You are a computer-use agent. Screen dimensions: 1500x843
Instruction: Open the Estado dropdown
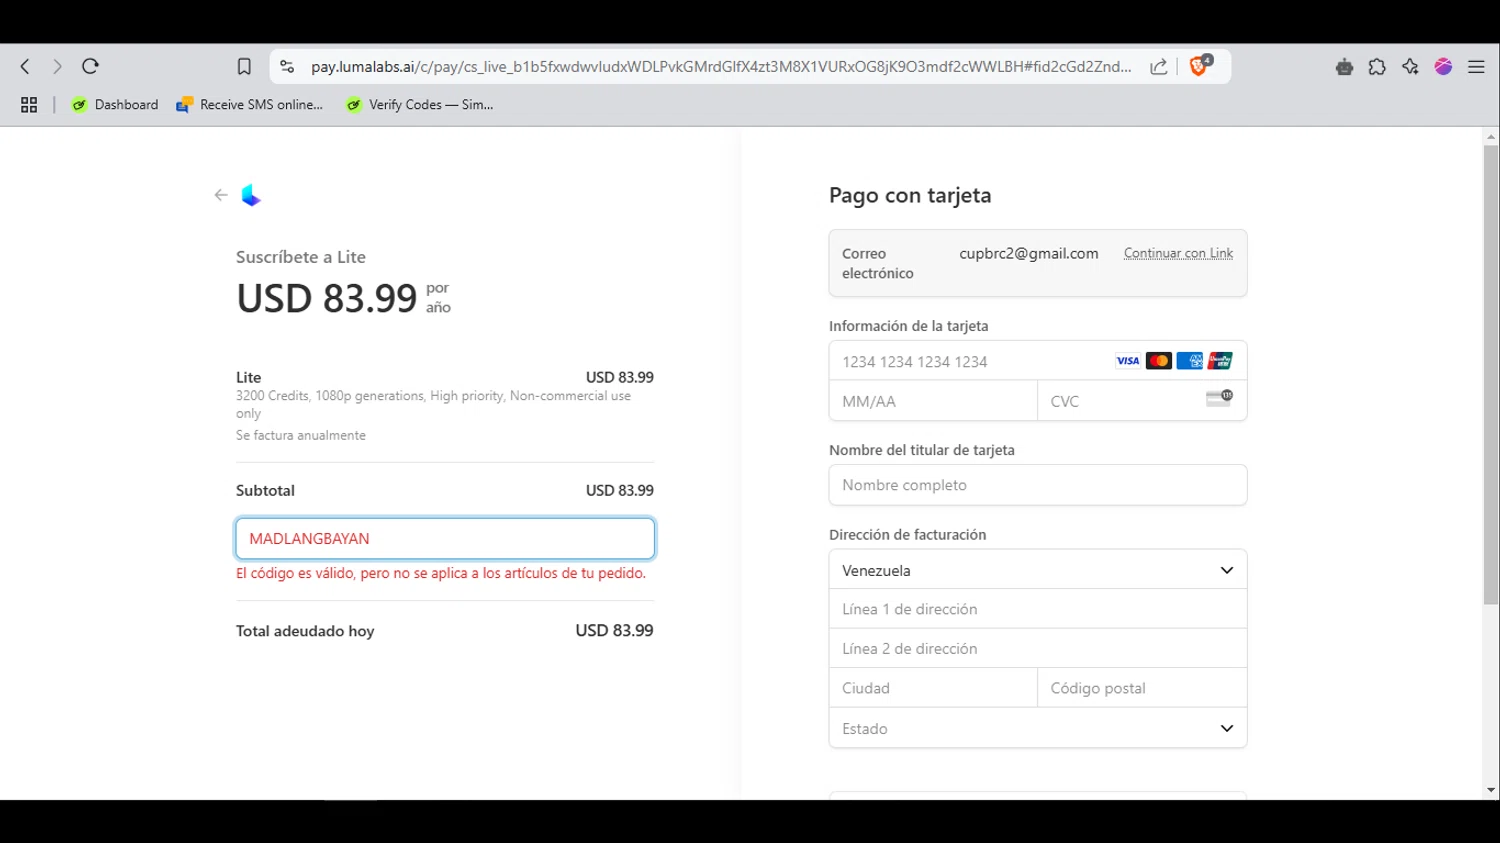[x=1038, y=728]
